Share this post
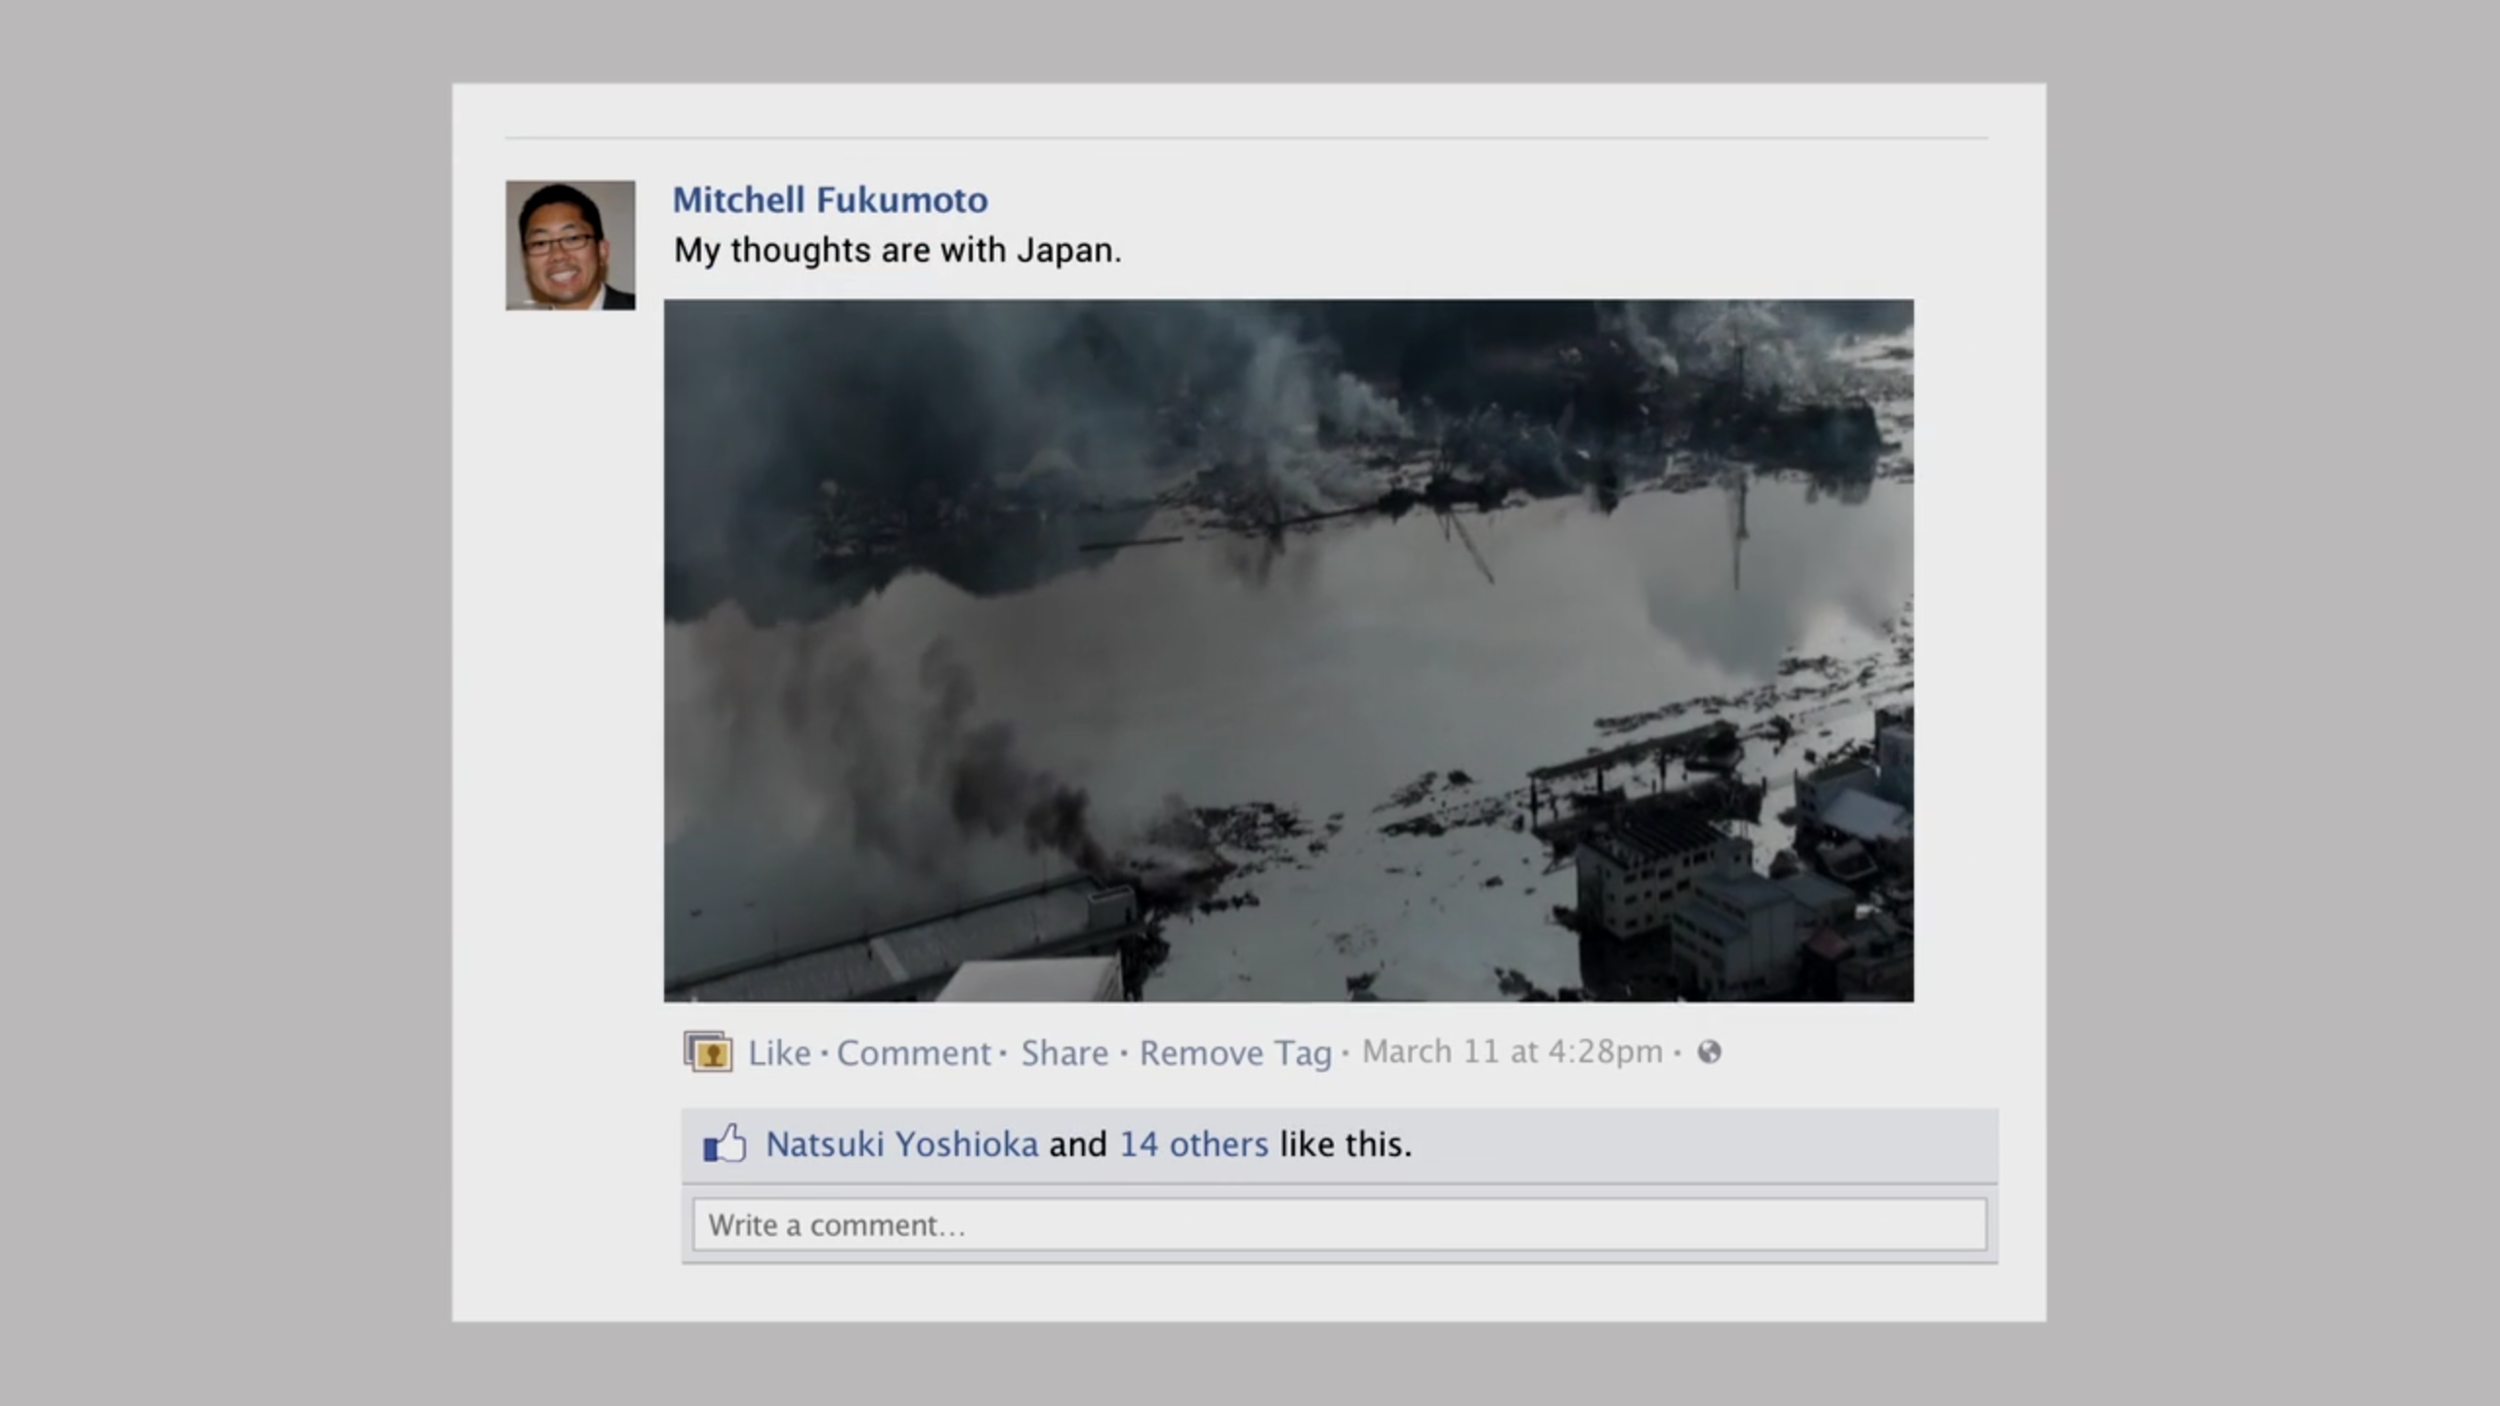Viewport: 2500px width, 1406px height. pos(1064,1053)
